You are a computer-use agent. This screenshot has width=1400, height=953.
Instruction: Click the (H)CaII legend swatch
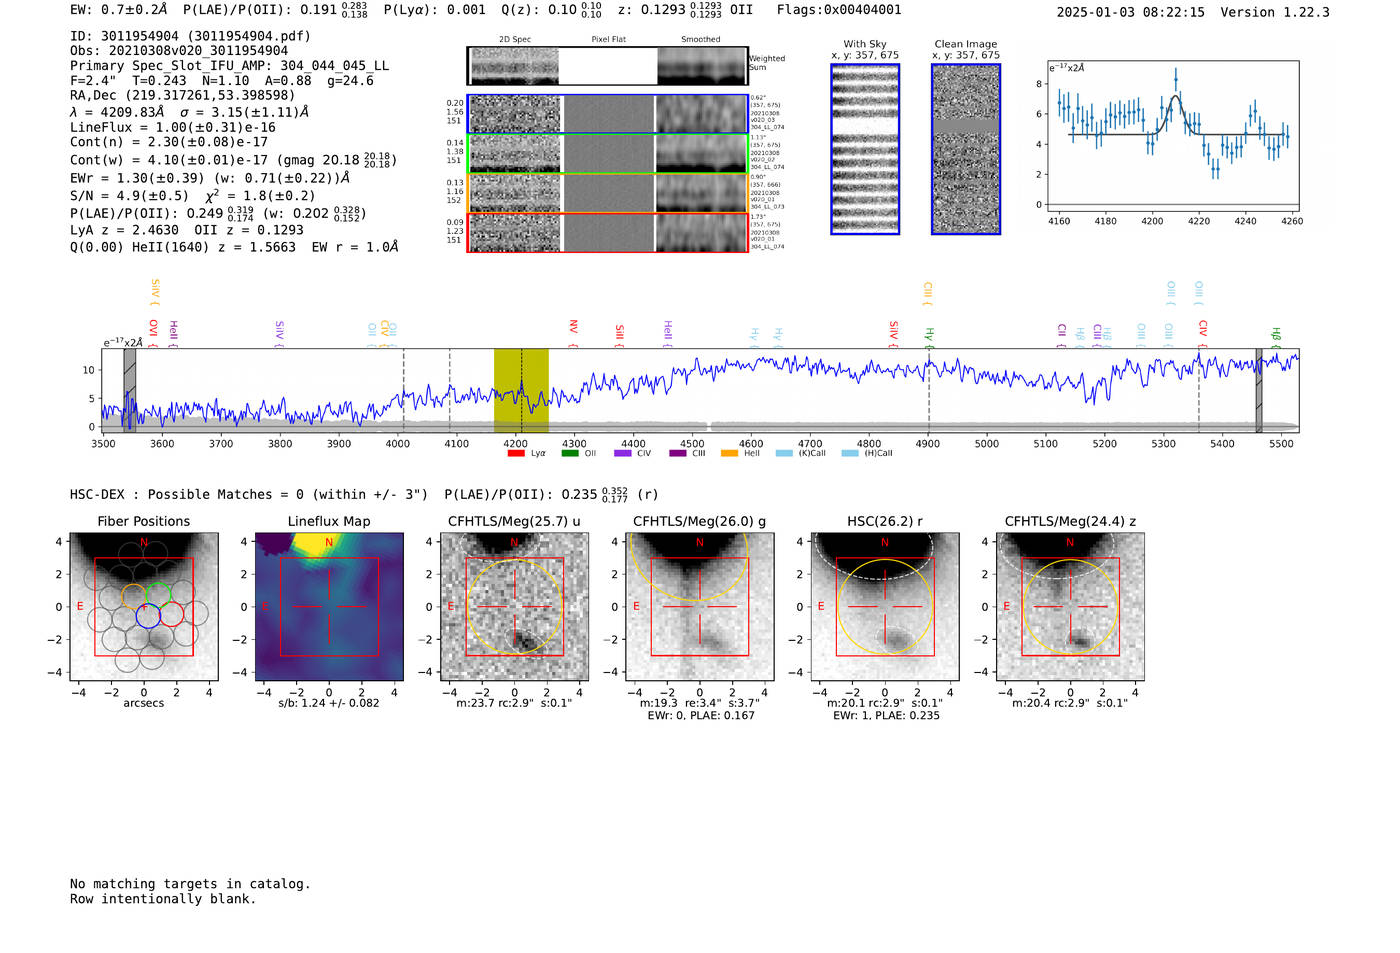coord(850,453)
